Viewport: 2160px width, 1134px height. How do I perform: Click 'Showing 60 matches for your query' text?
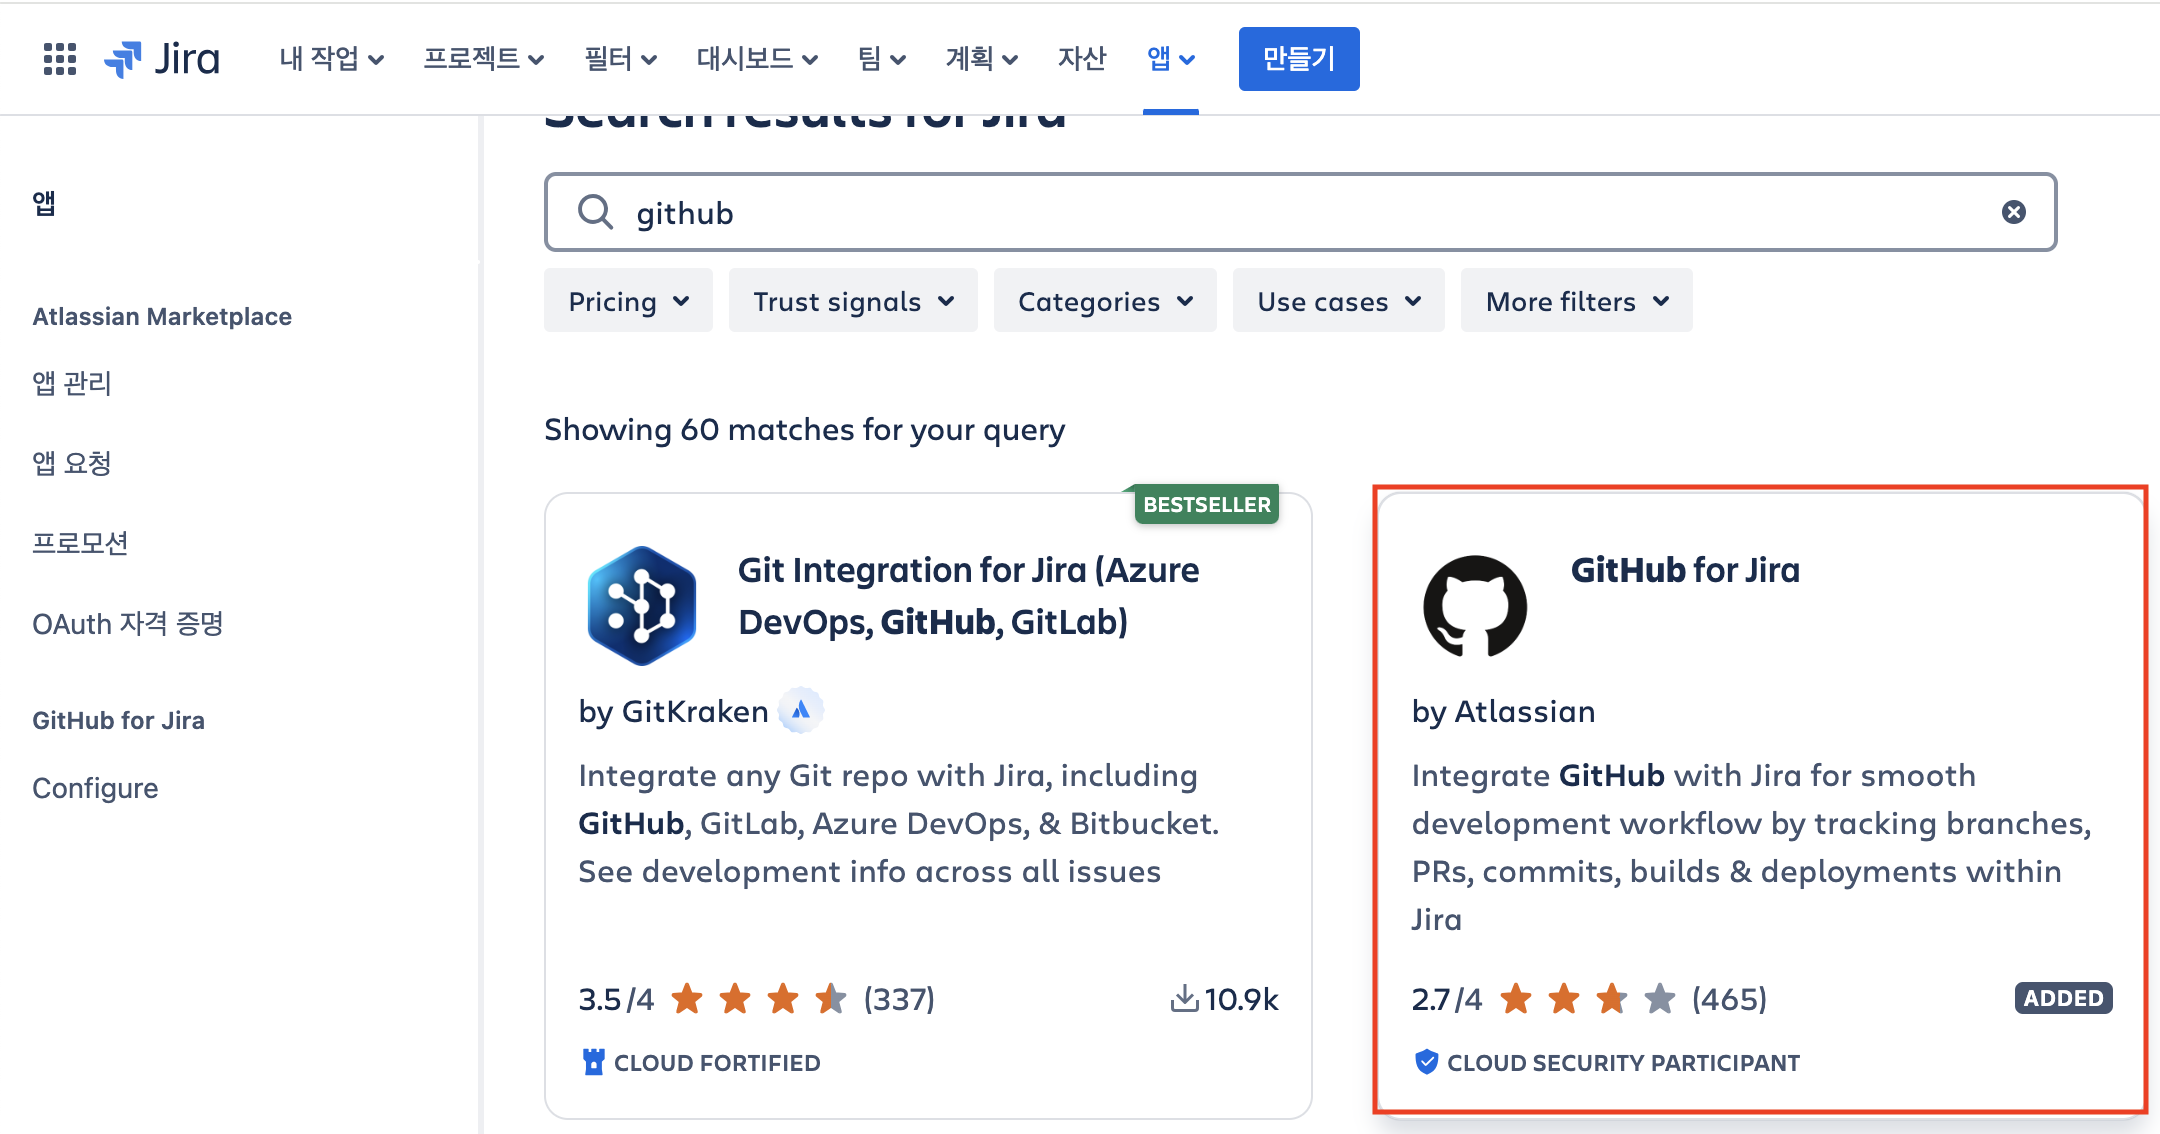[x=804, y=429]
